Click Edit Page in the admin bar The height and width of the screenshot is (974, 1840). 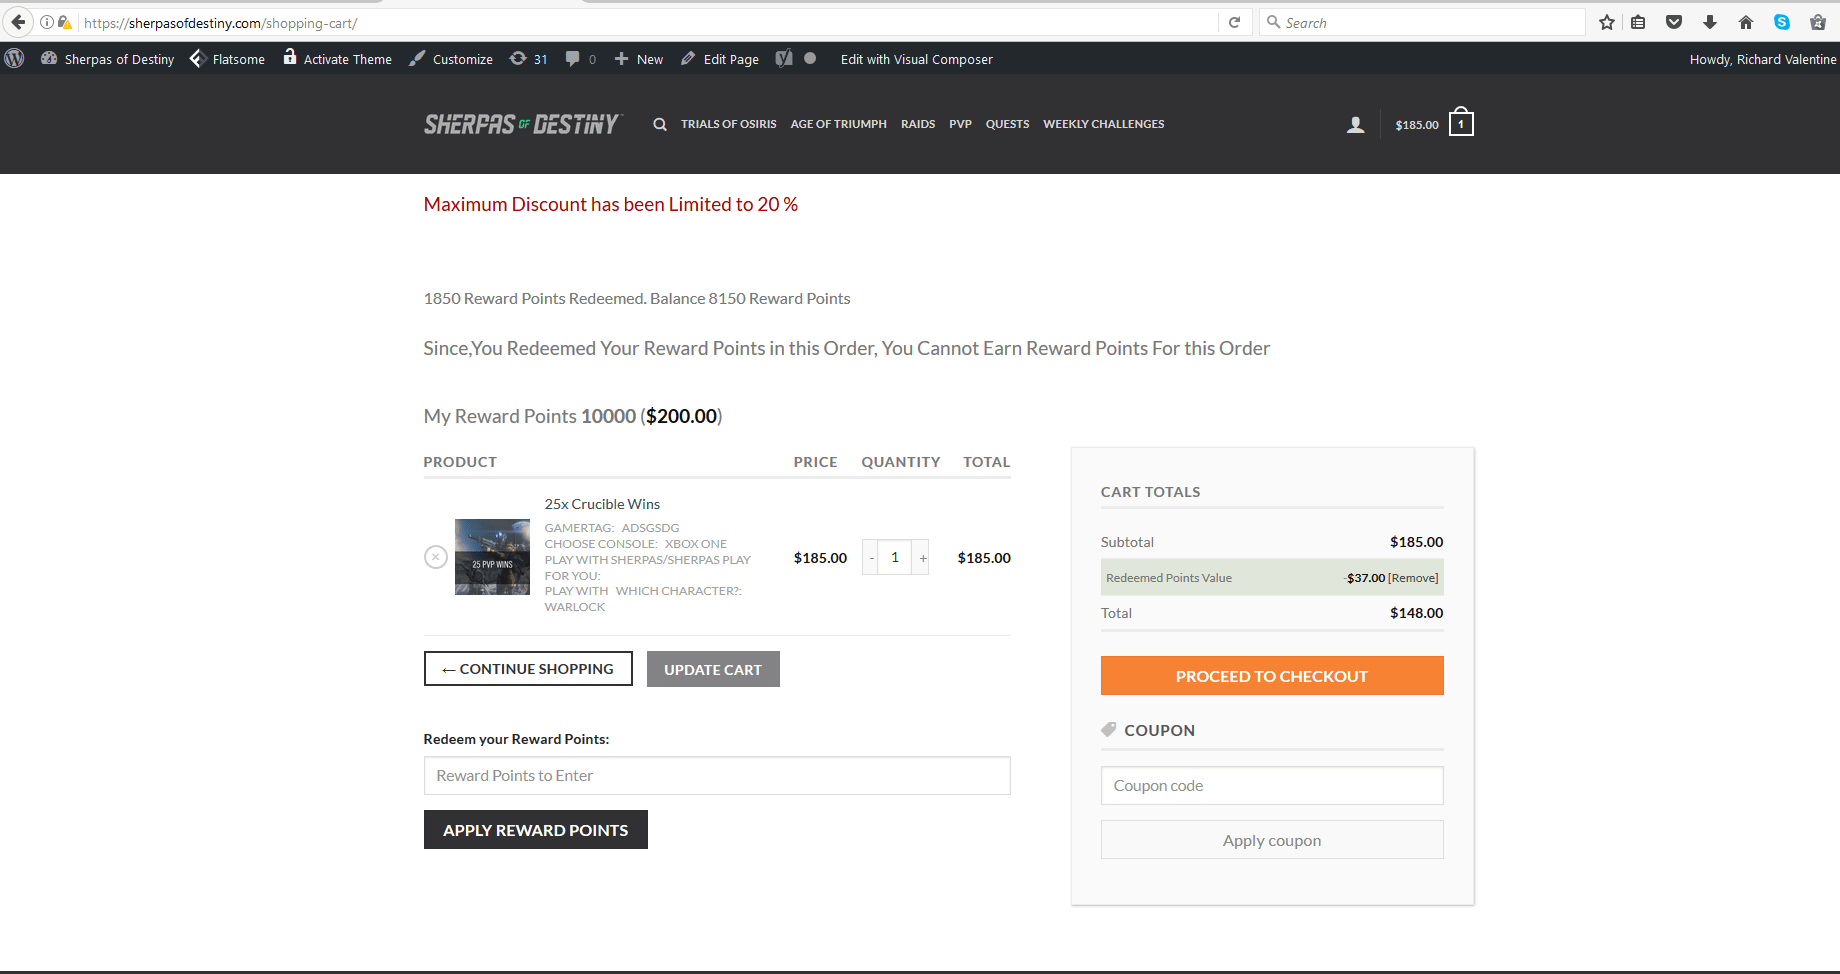tap(720, 59)
